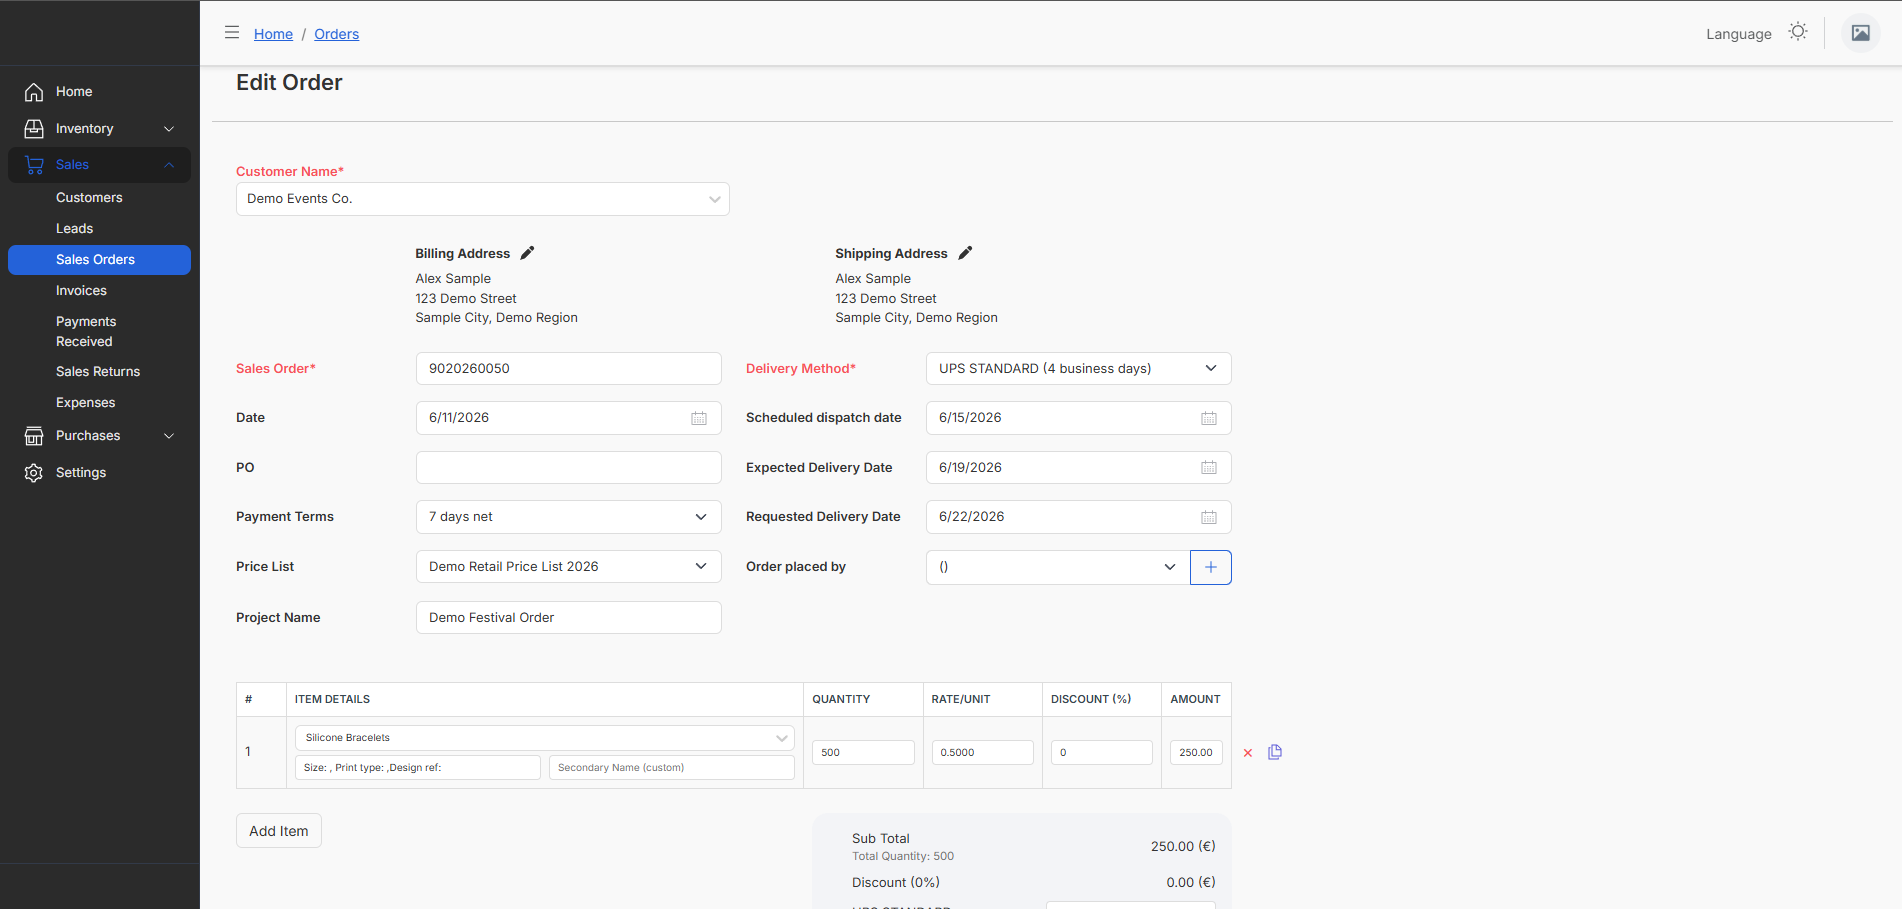
Task: Add a new contact with plus button
Action: [1211, 567]
